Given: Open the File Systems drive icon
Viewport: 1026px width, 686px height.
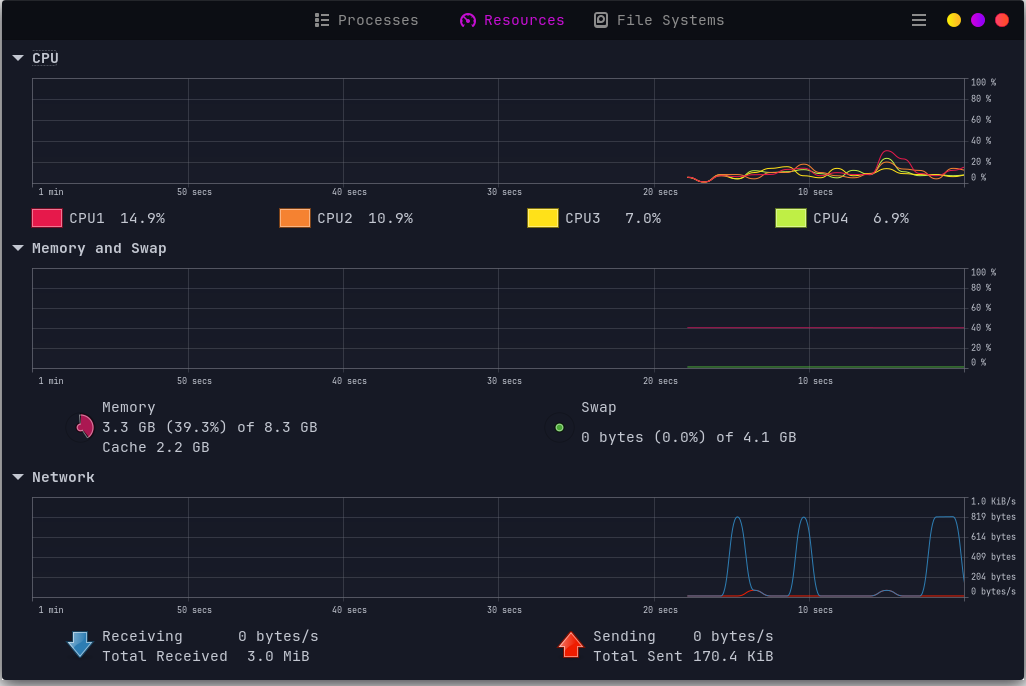Looking at the screenshot, I should (x=601, y=19).
